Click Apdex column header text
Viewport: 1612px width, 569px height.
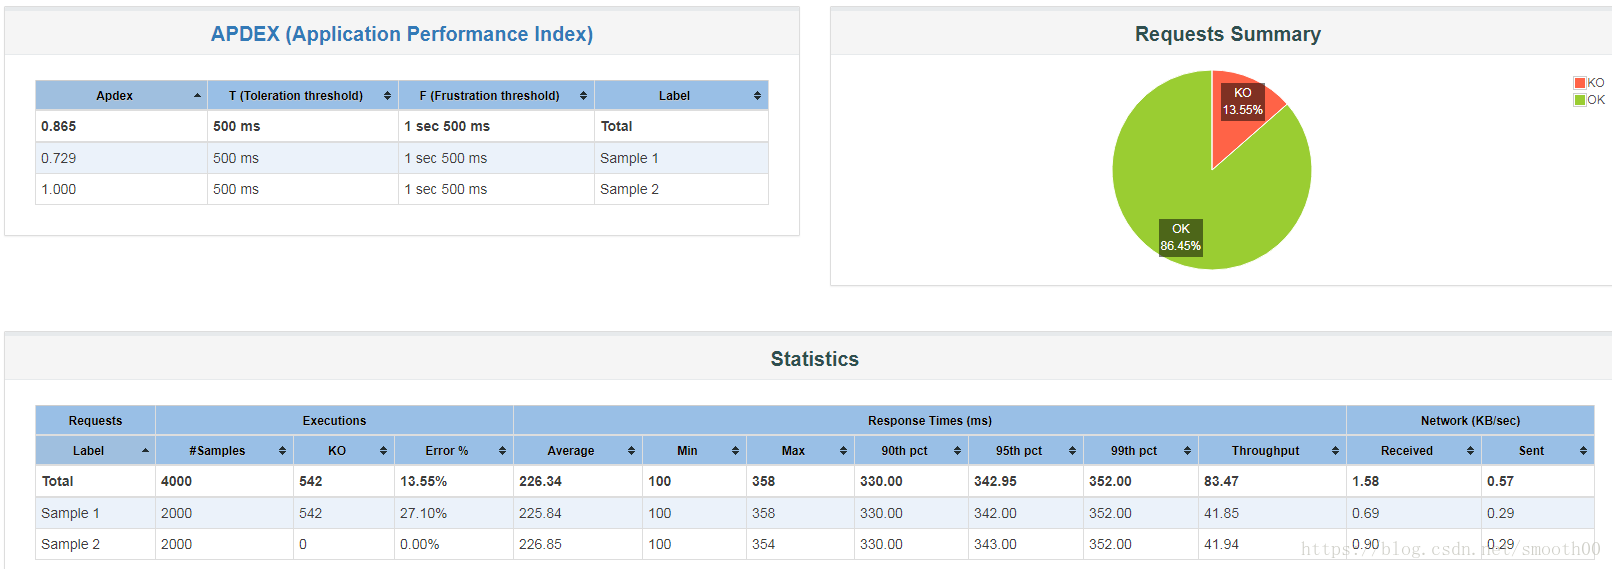114,96
